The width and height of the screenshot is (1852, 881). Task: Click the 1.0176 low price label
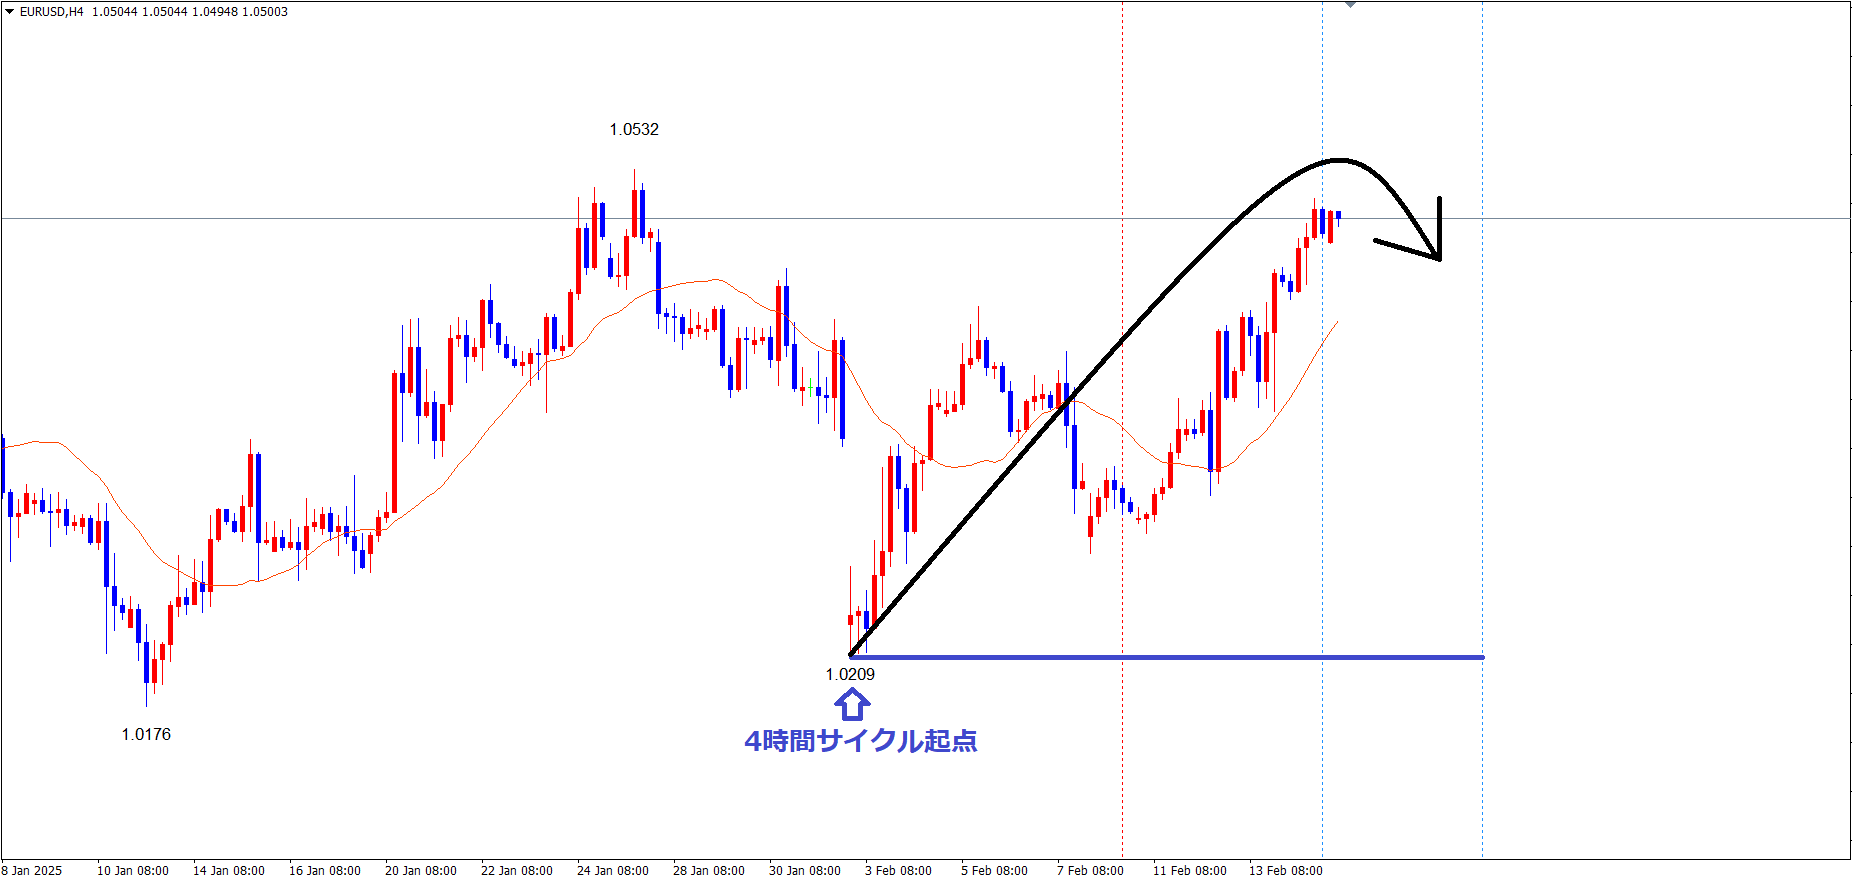(x=146, y=734)
